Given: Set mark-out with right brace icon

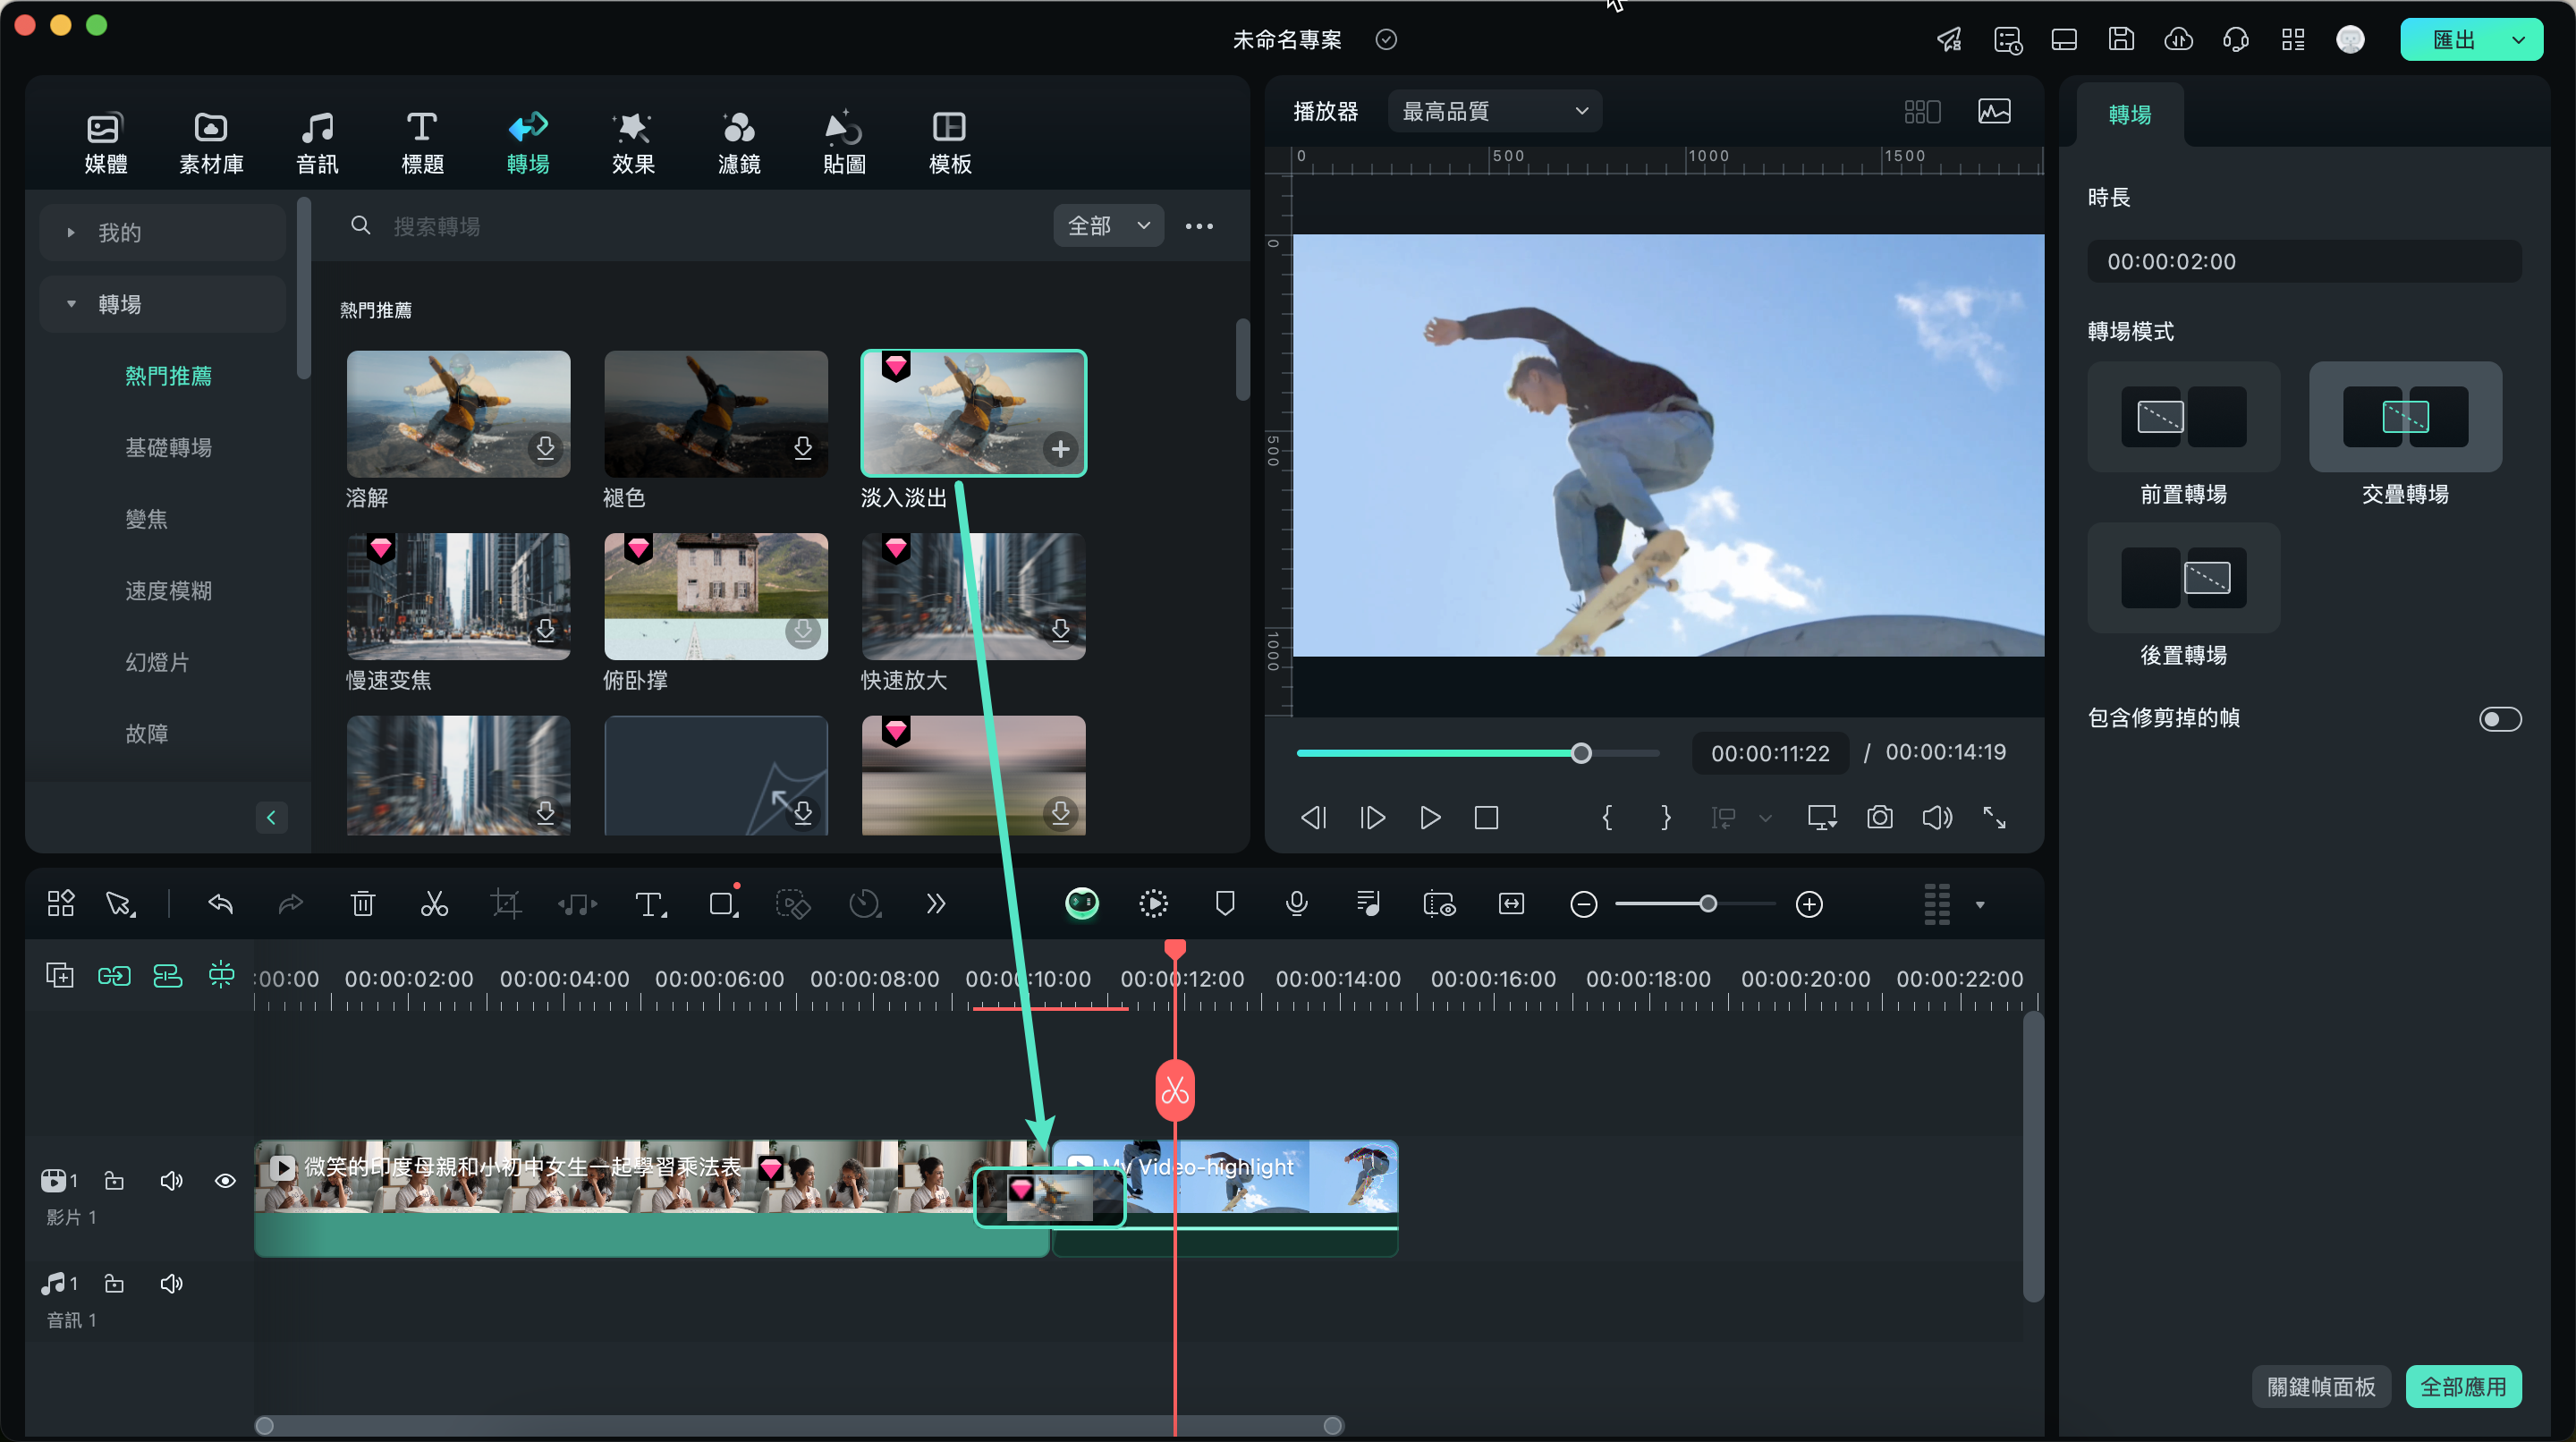Looking at the screenshot, I should tap(1665, 818).
